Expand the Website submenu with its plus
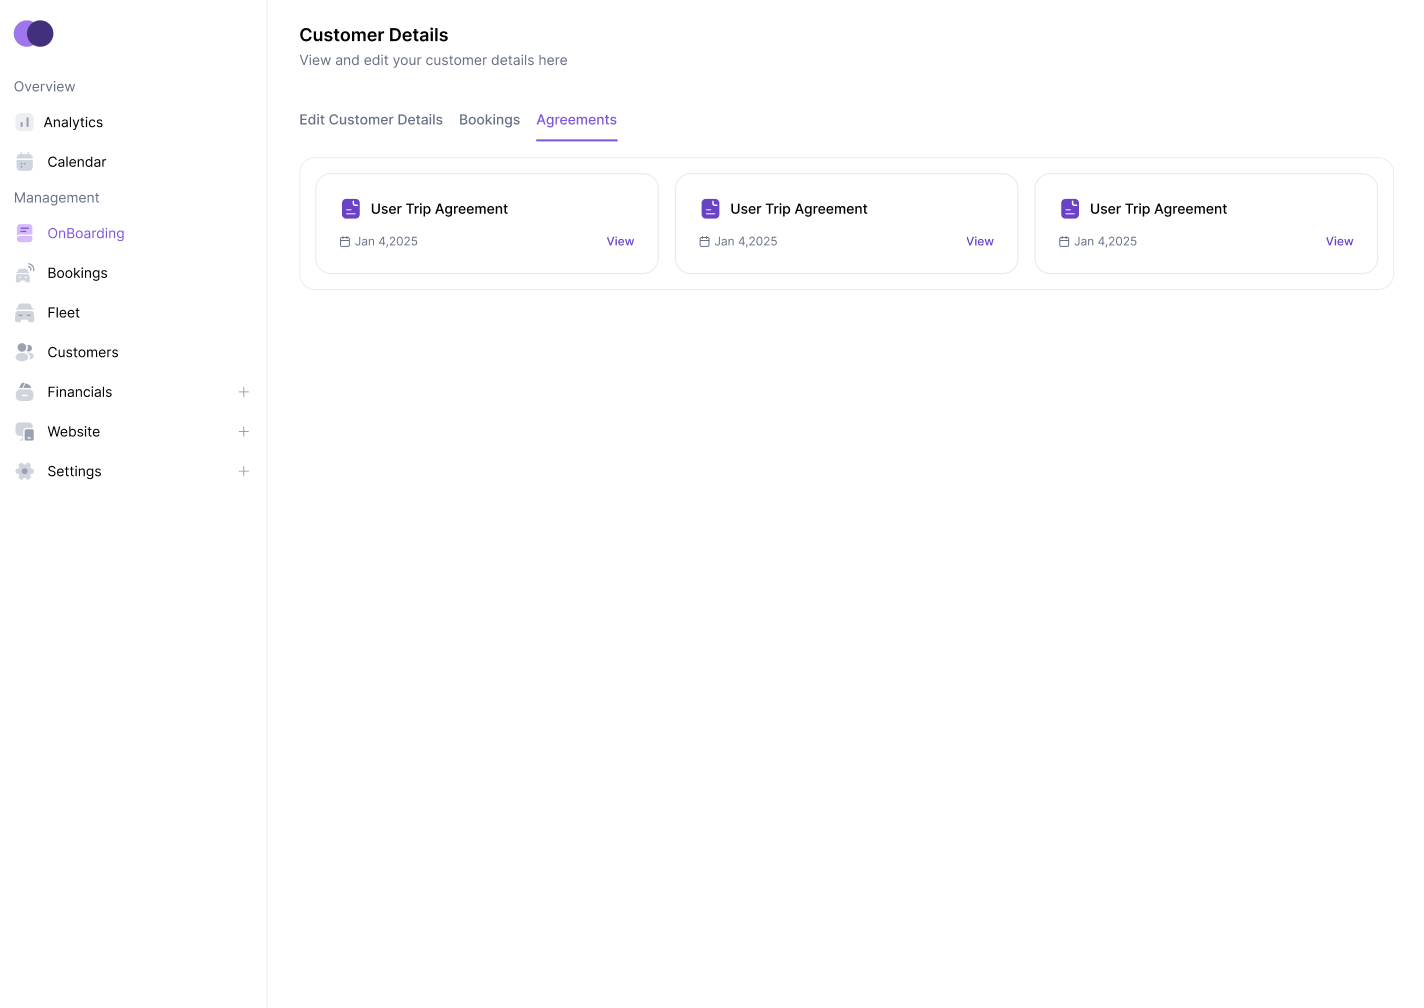Viewport: 1424px width, 1008px height. pos(243,432)
